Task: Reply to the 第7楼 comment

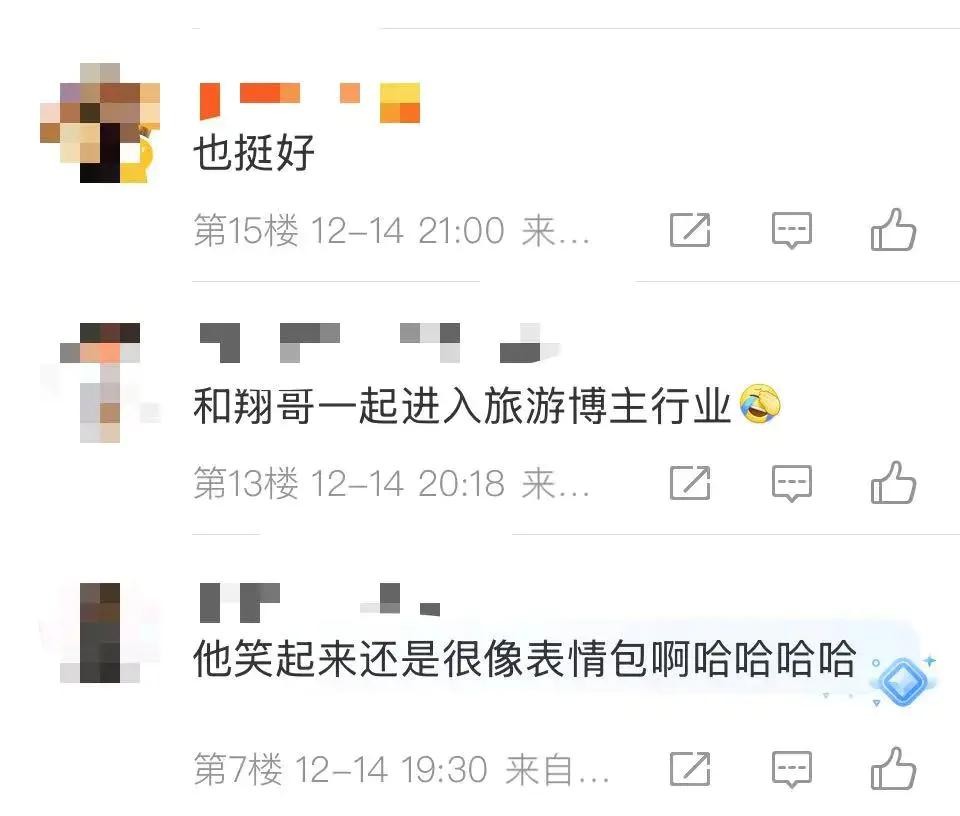Action: tap(792, 769)
